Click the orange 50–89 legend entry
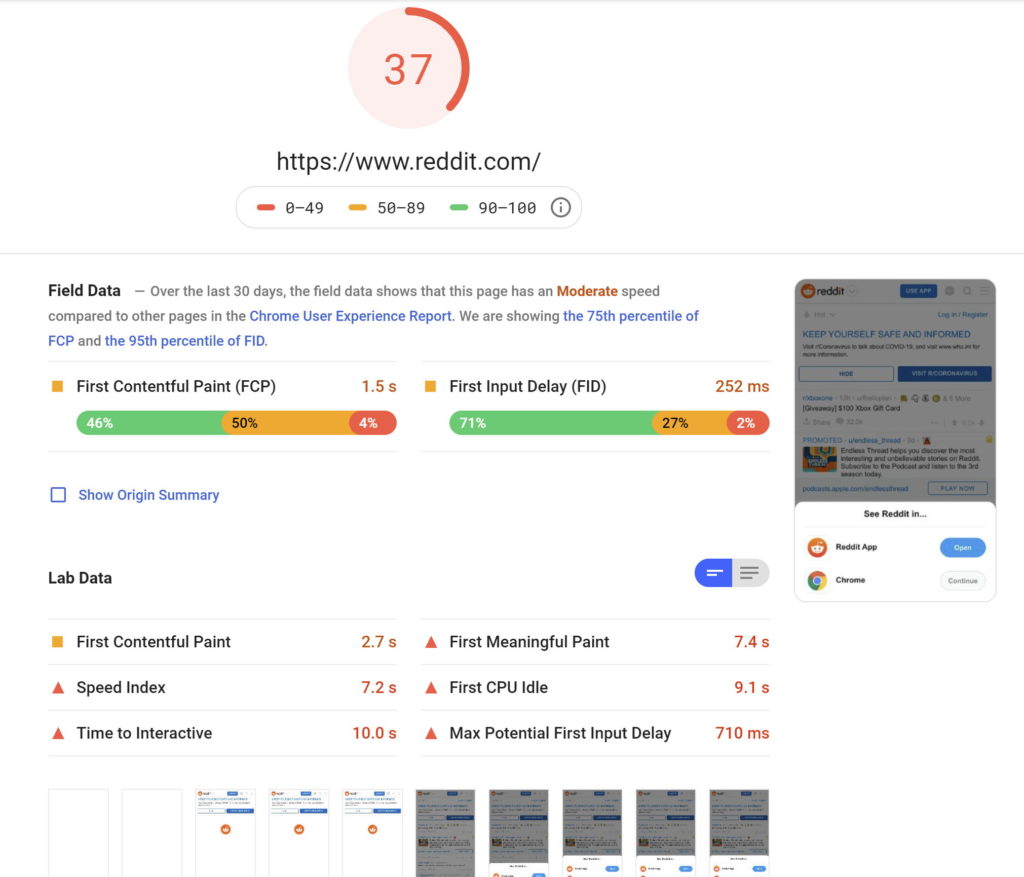Viewport: 1024px width, 877px height. pos(387,208)
